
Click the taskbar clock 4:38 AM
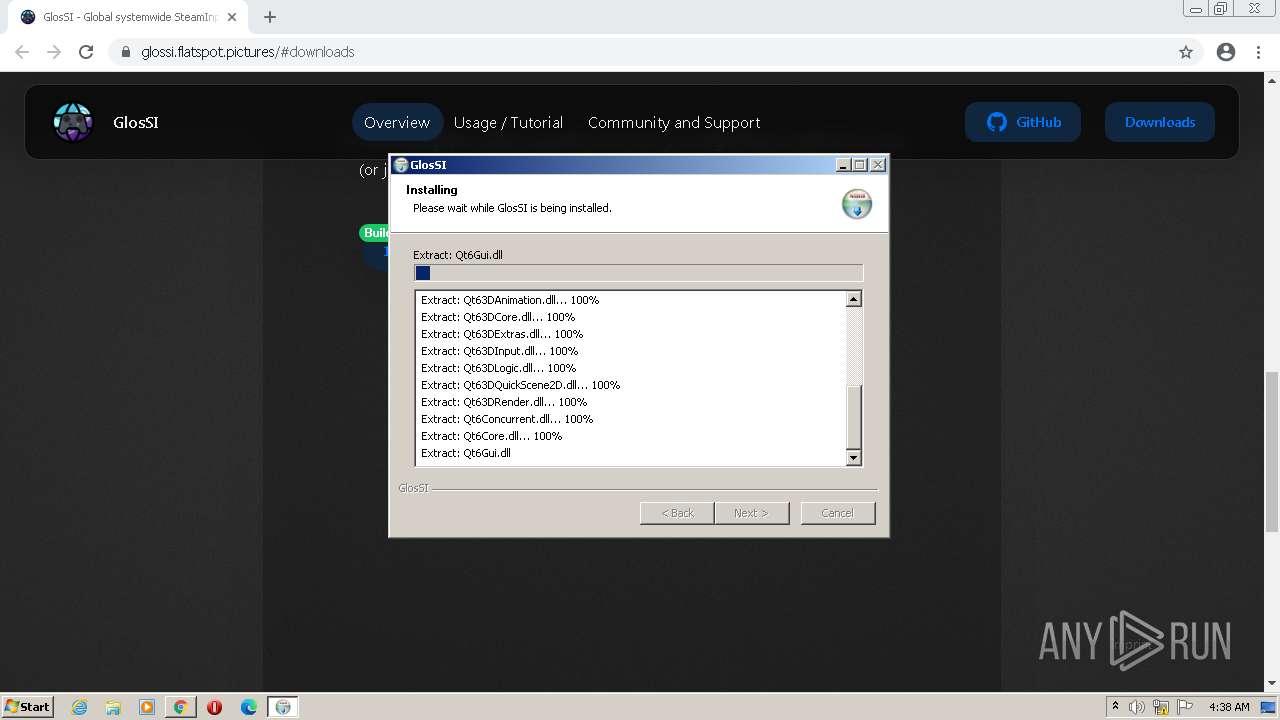1229,707
